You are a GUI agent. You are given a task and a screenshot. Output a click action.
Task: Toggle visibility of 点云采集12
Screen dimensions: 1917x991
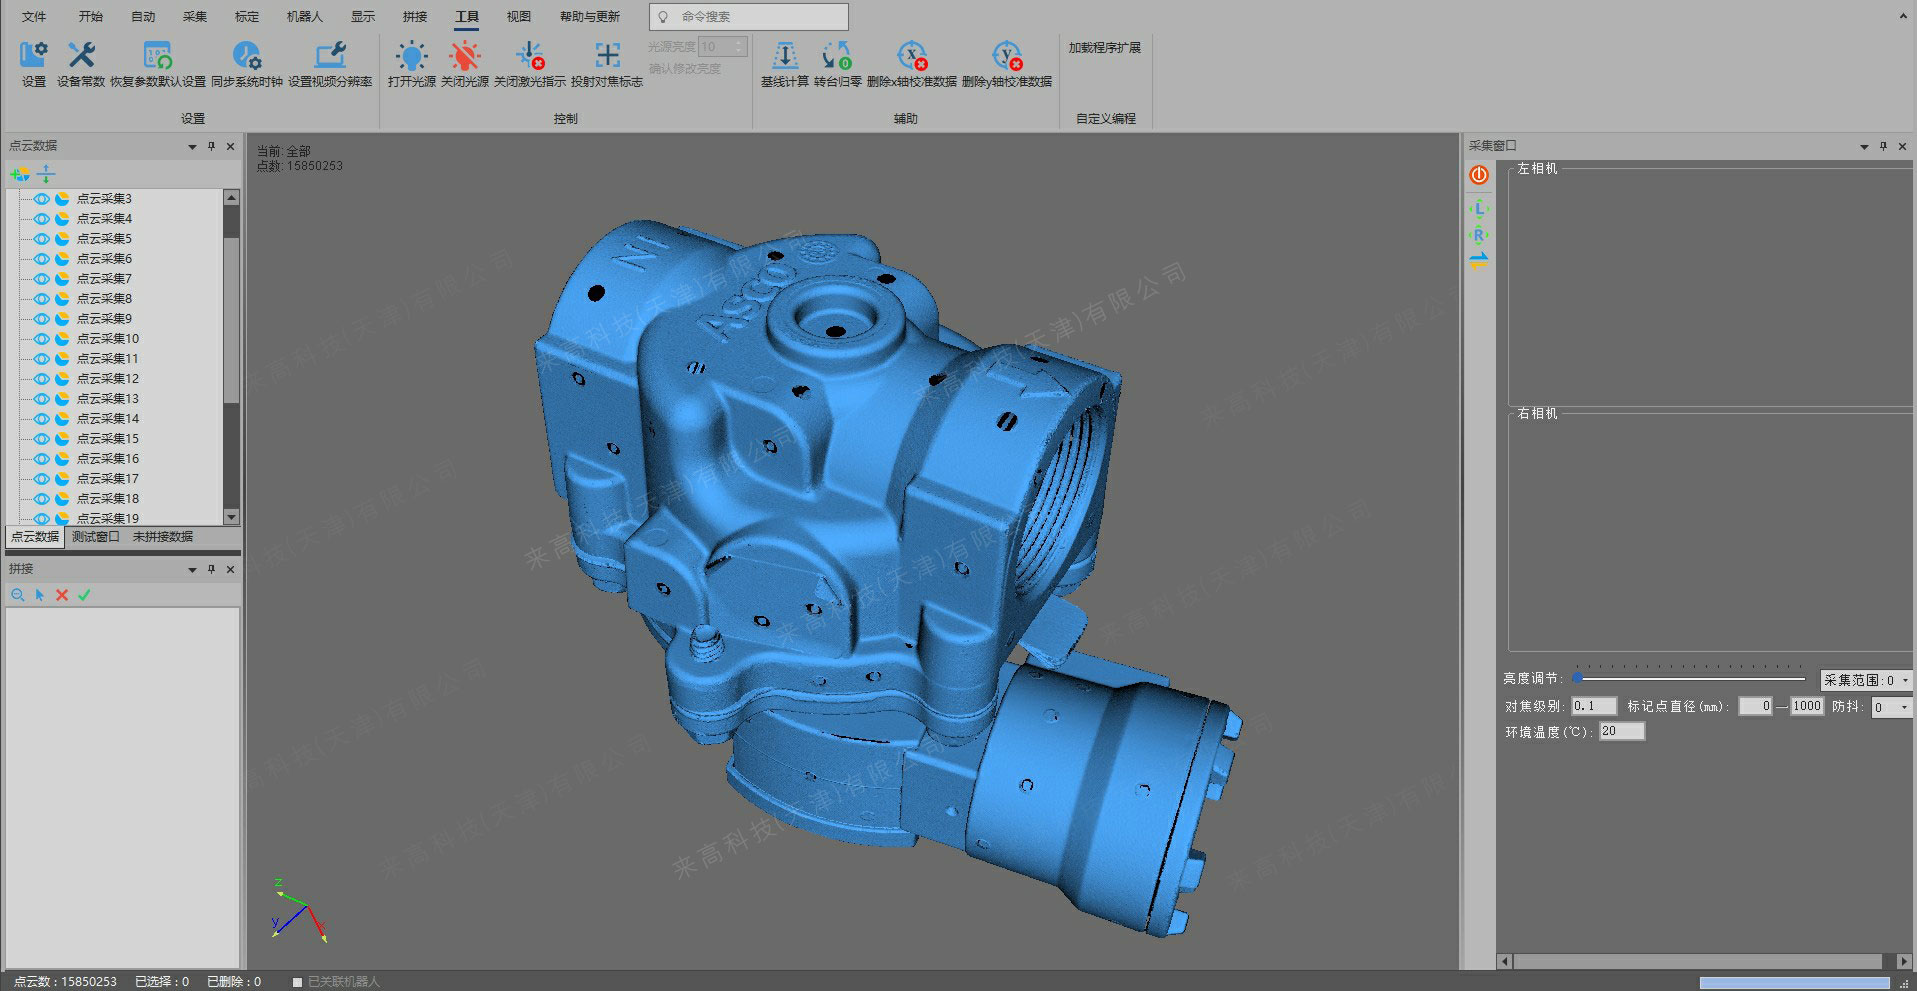[x=42, y=379]
